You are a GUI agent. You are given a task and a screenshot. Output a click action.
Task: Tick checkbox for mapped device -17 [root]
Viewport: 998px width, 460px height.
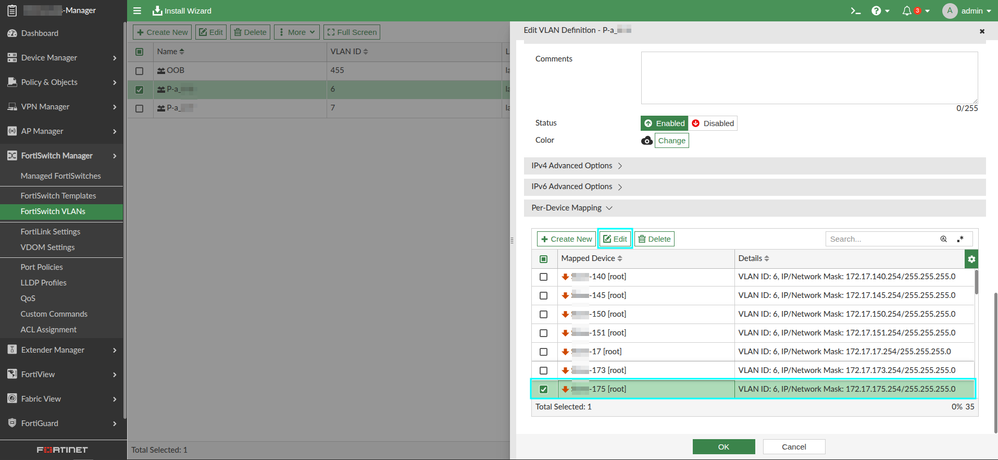(544, 351)
